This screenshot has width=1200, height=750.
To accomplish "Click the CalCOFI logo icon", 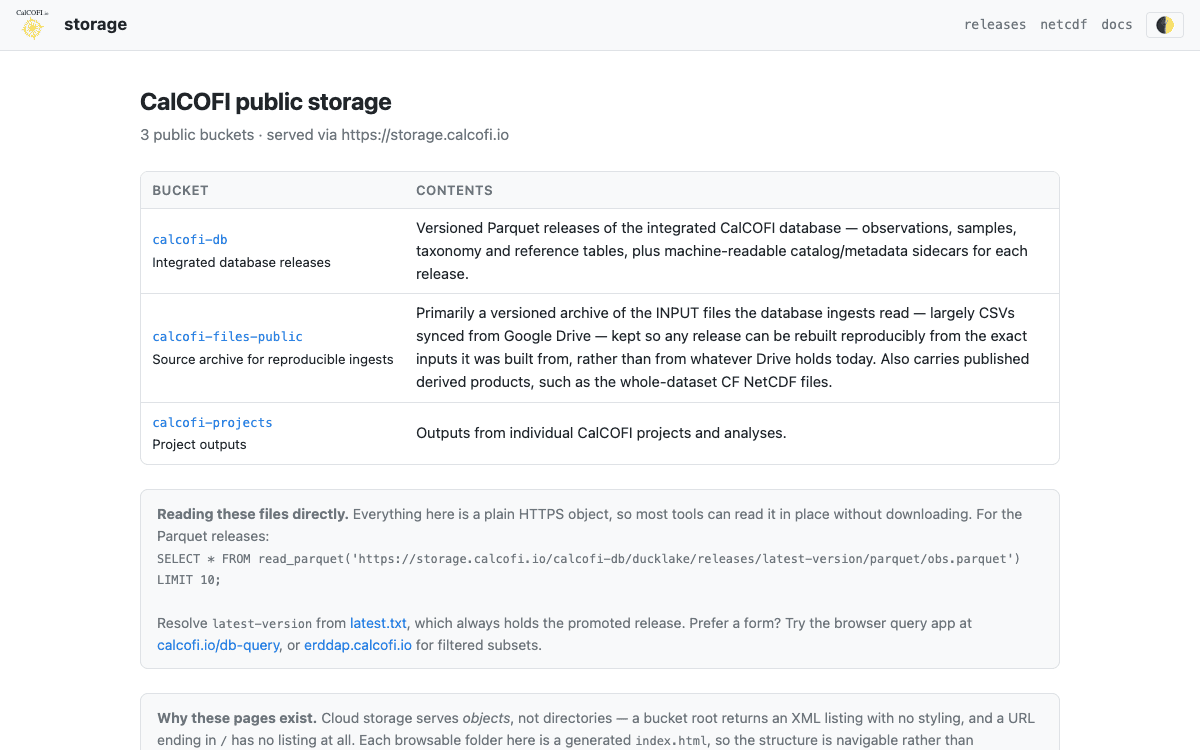I will [x=33, y=24].
